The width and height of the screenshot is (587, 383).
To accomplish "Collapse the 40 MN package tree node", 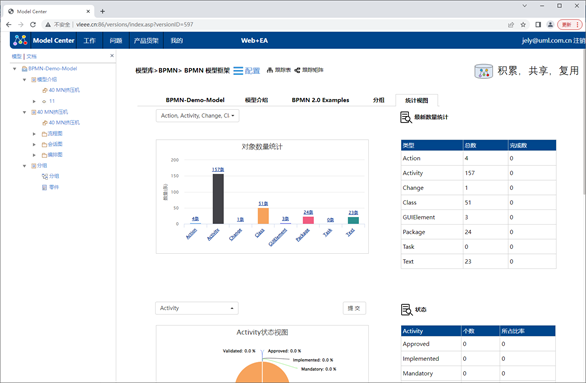I will coord(24,112).
